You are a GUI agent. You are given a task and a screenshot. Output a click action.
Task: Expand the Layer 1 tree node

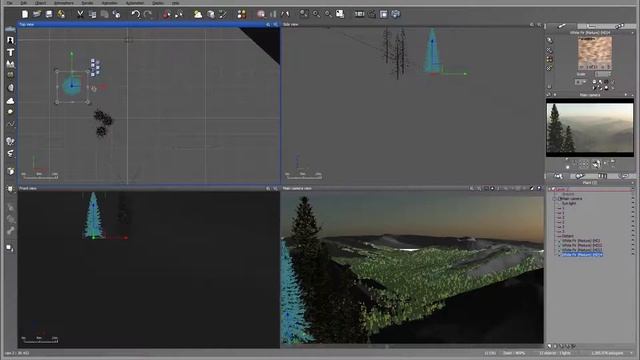tap(549, 189)
